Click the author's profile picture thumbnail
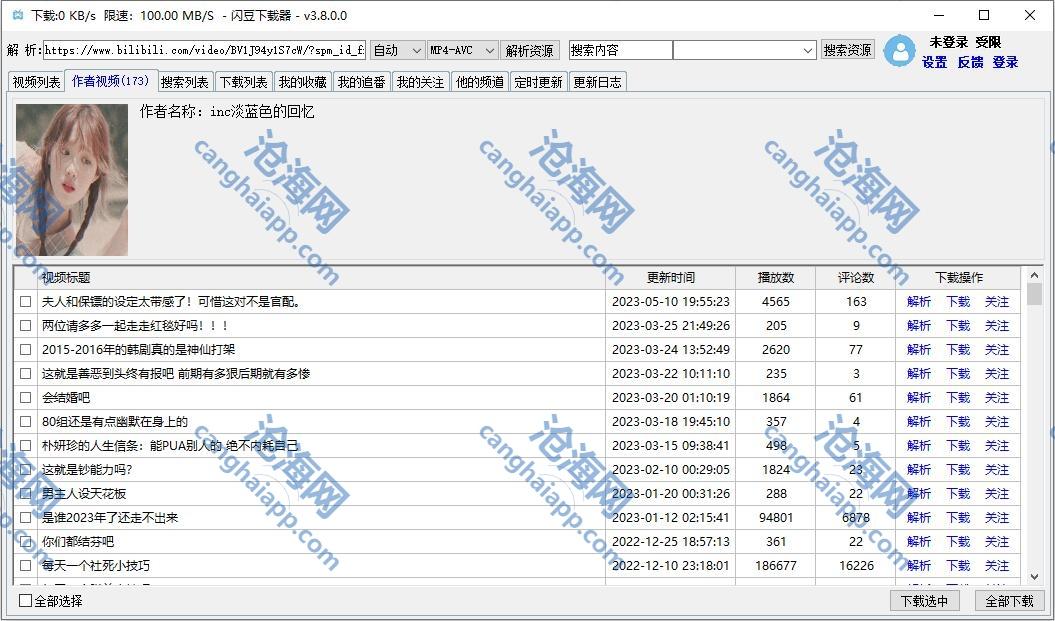This screenshot has width=1055, height=621. (72, 180)
